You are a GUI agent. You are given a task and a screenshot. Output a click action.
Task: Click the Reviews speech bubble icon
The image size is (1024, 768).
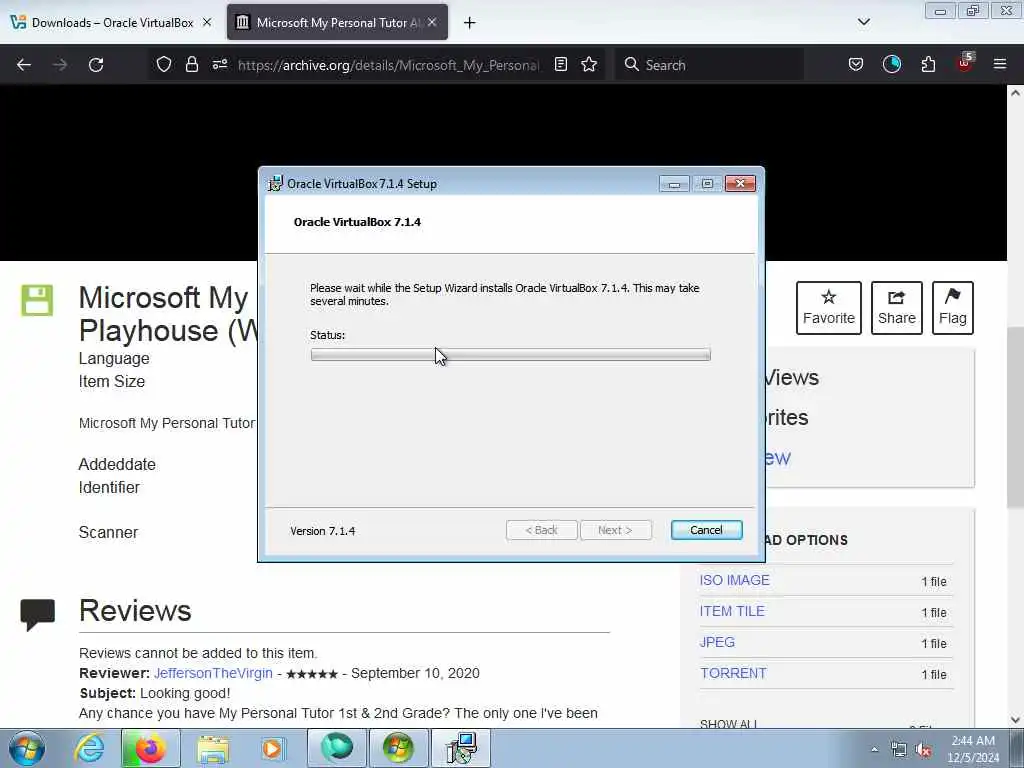pyautogui.click(x=37, y=615)
